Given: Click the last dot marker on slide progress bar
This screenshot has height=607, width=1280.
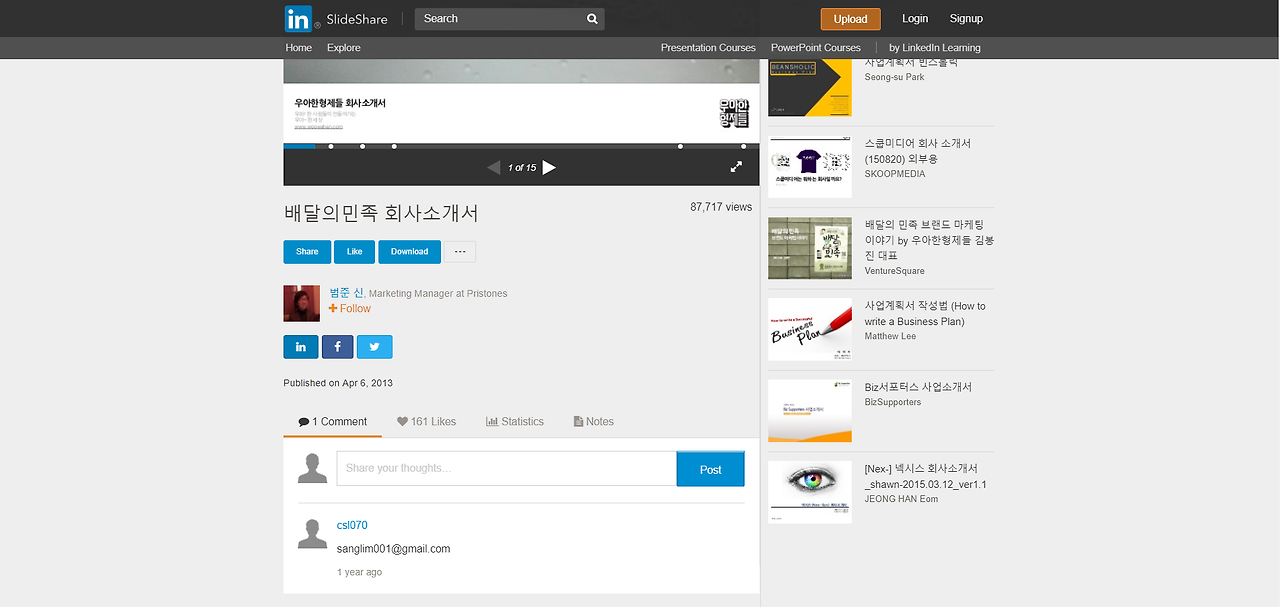Looking at the screenshot, I should pos(743,147).
